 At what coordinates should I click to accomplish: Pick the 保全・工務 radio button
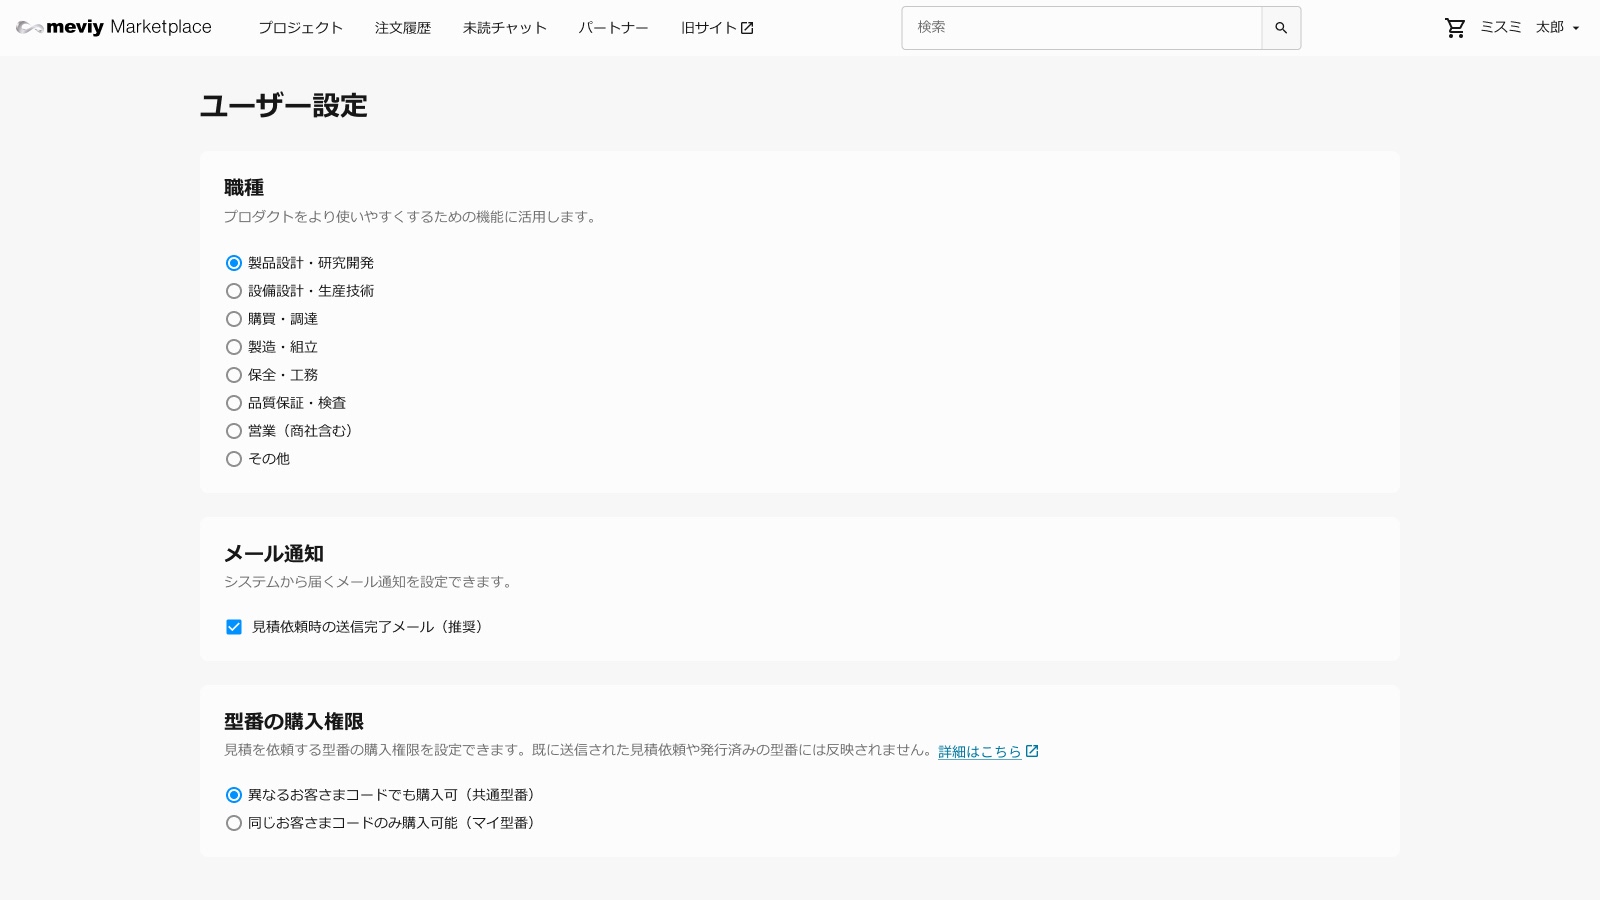click(234, 375)
